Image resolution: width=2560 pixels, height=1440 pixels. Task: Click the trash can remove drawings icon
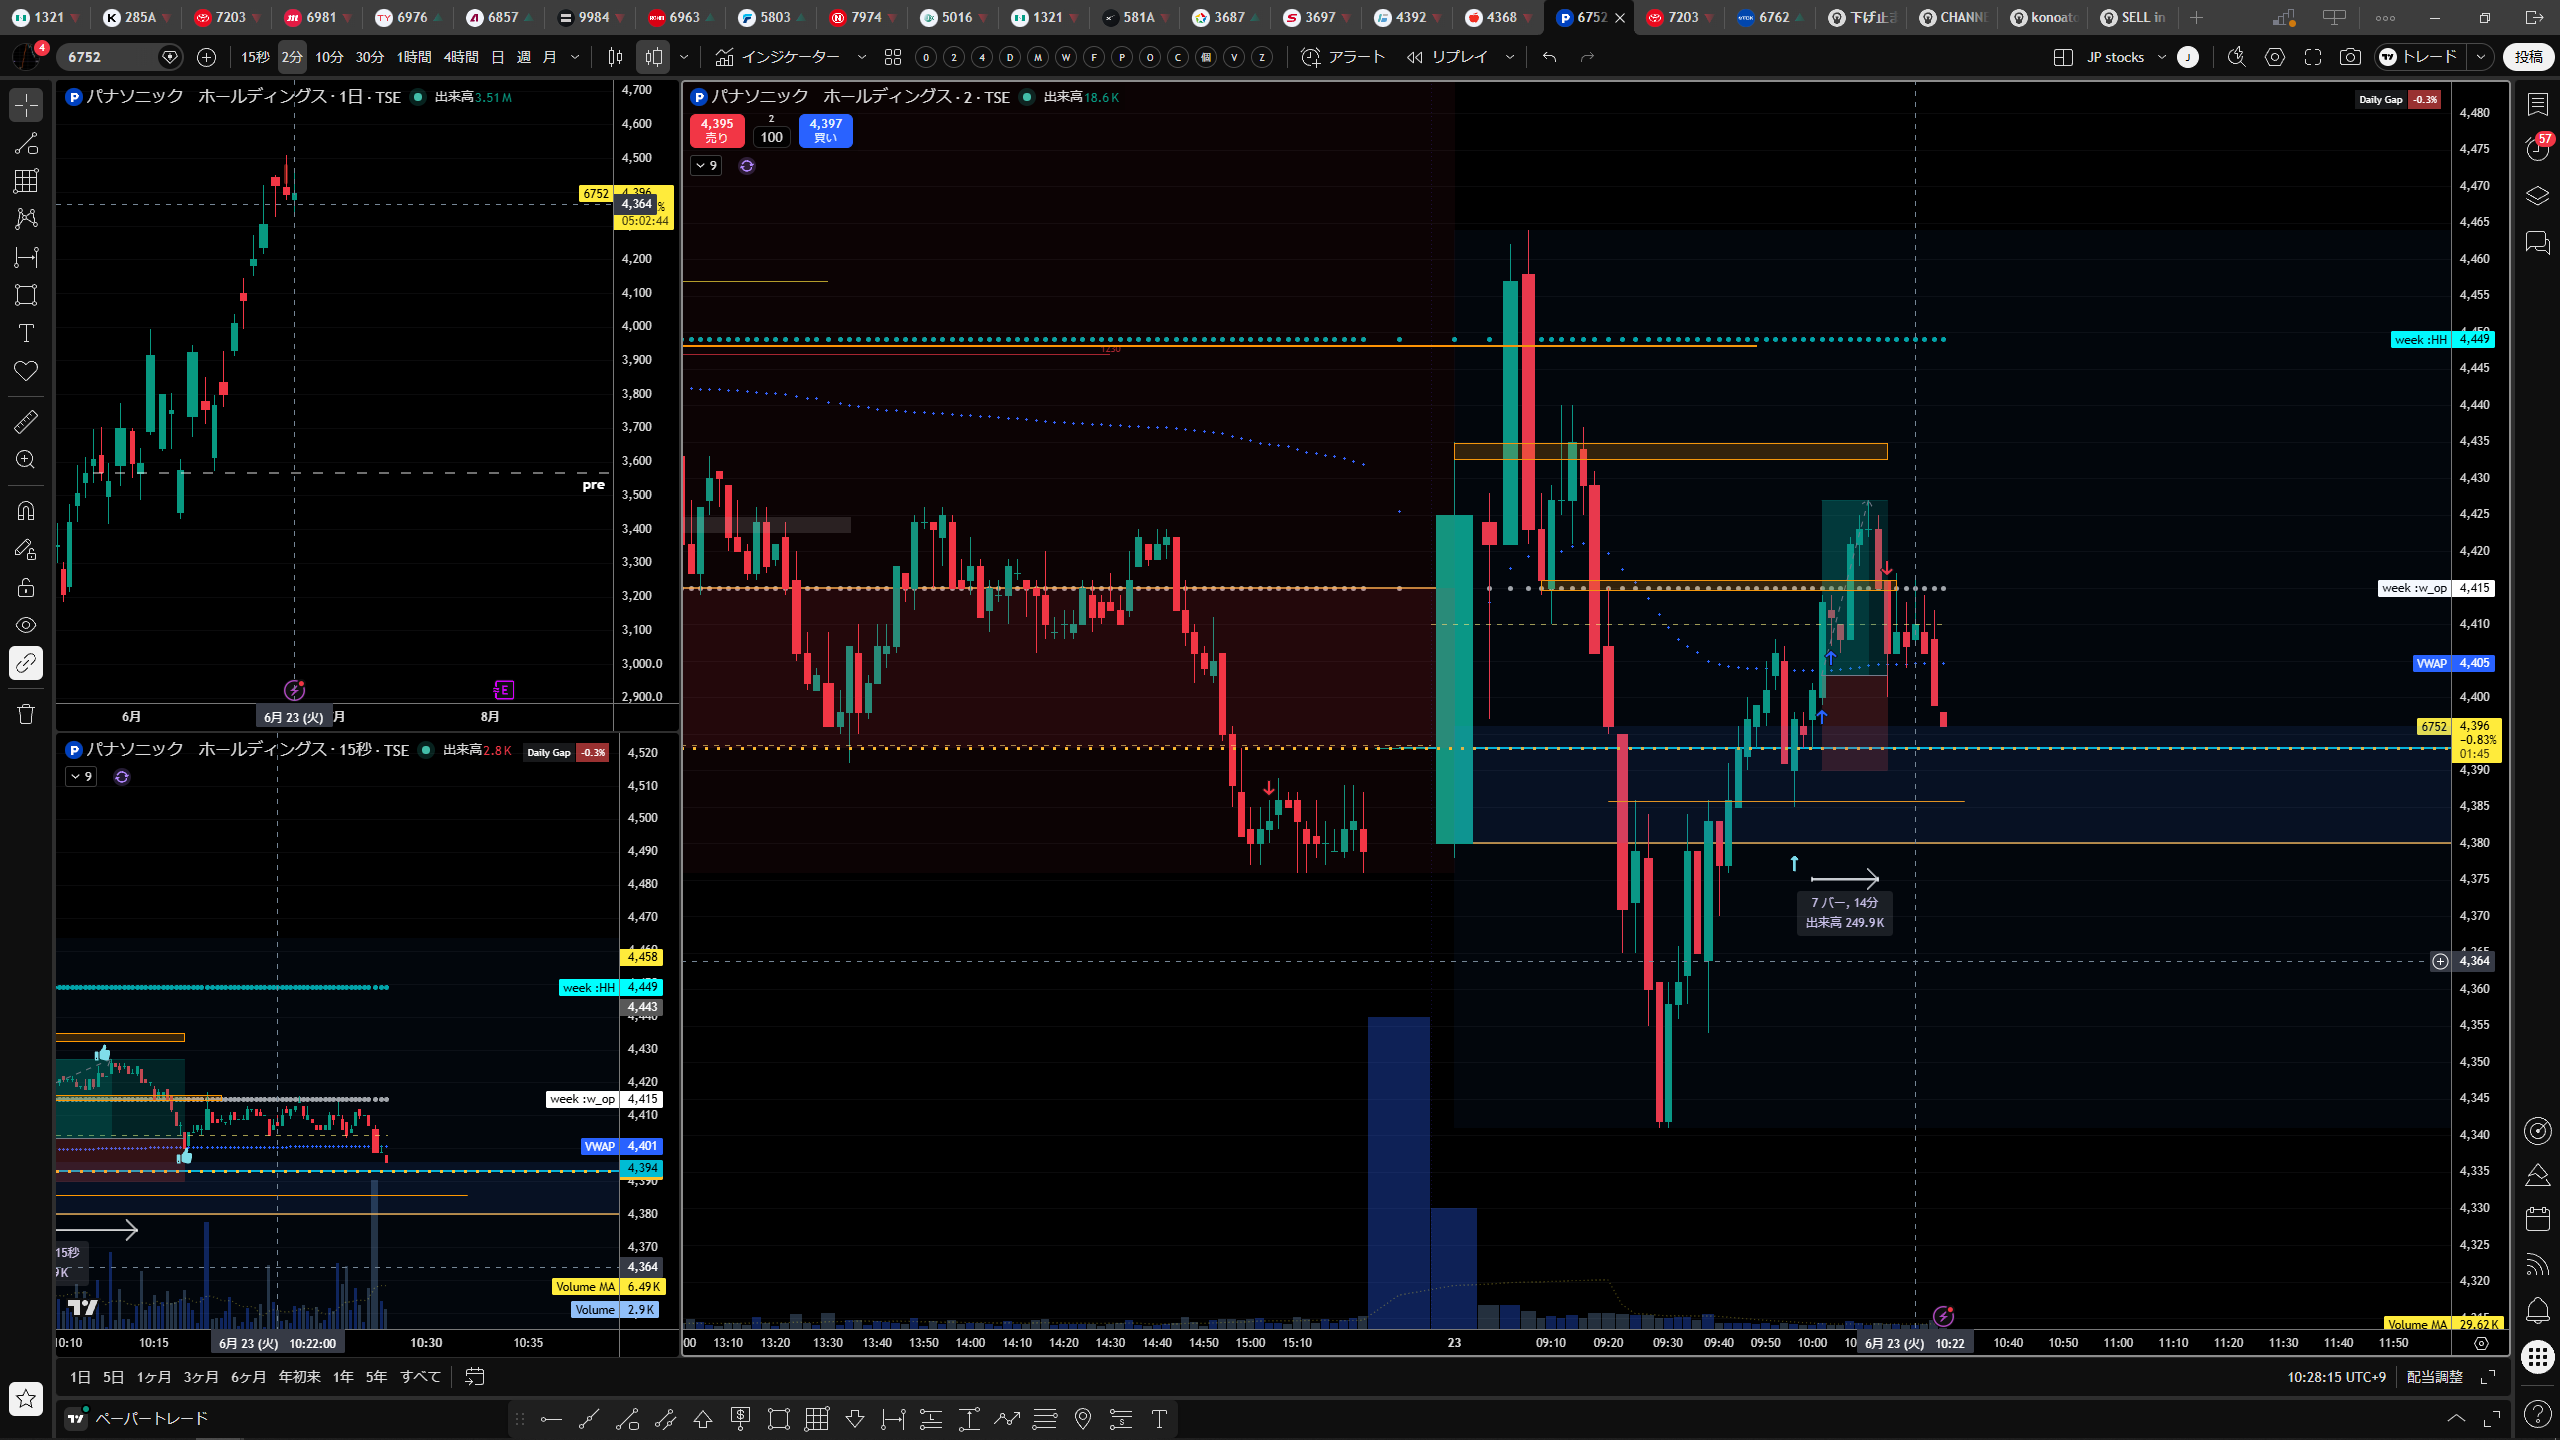pos(26,714)
